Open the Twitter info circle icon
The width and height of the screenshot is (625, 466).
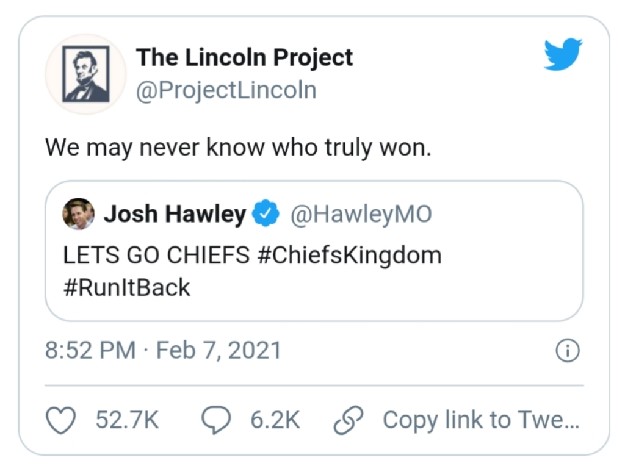click(566, 351)
